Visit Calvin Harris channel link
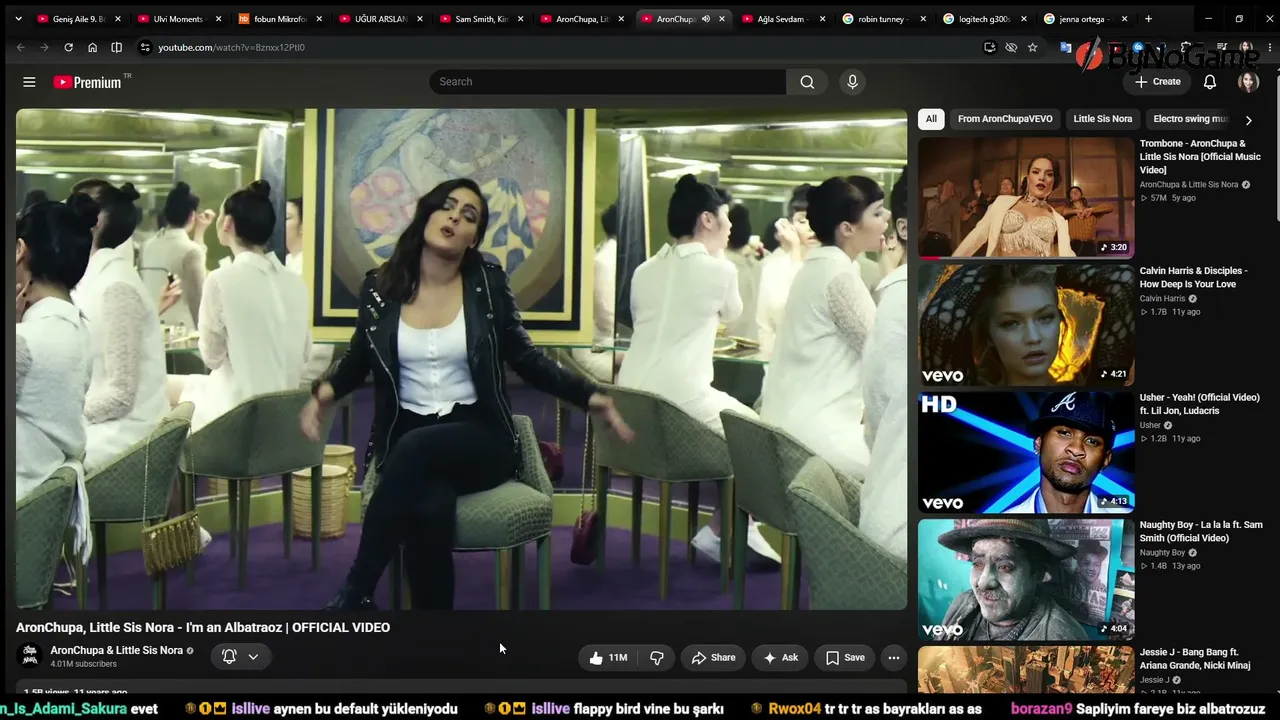The height and width of the screenshot is (720, 1280). (1162, 298)
